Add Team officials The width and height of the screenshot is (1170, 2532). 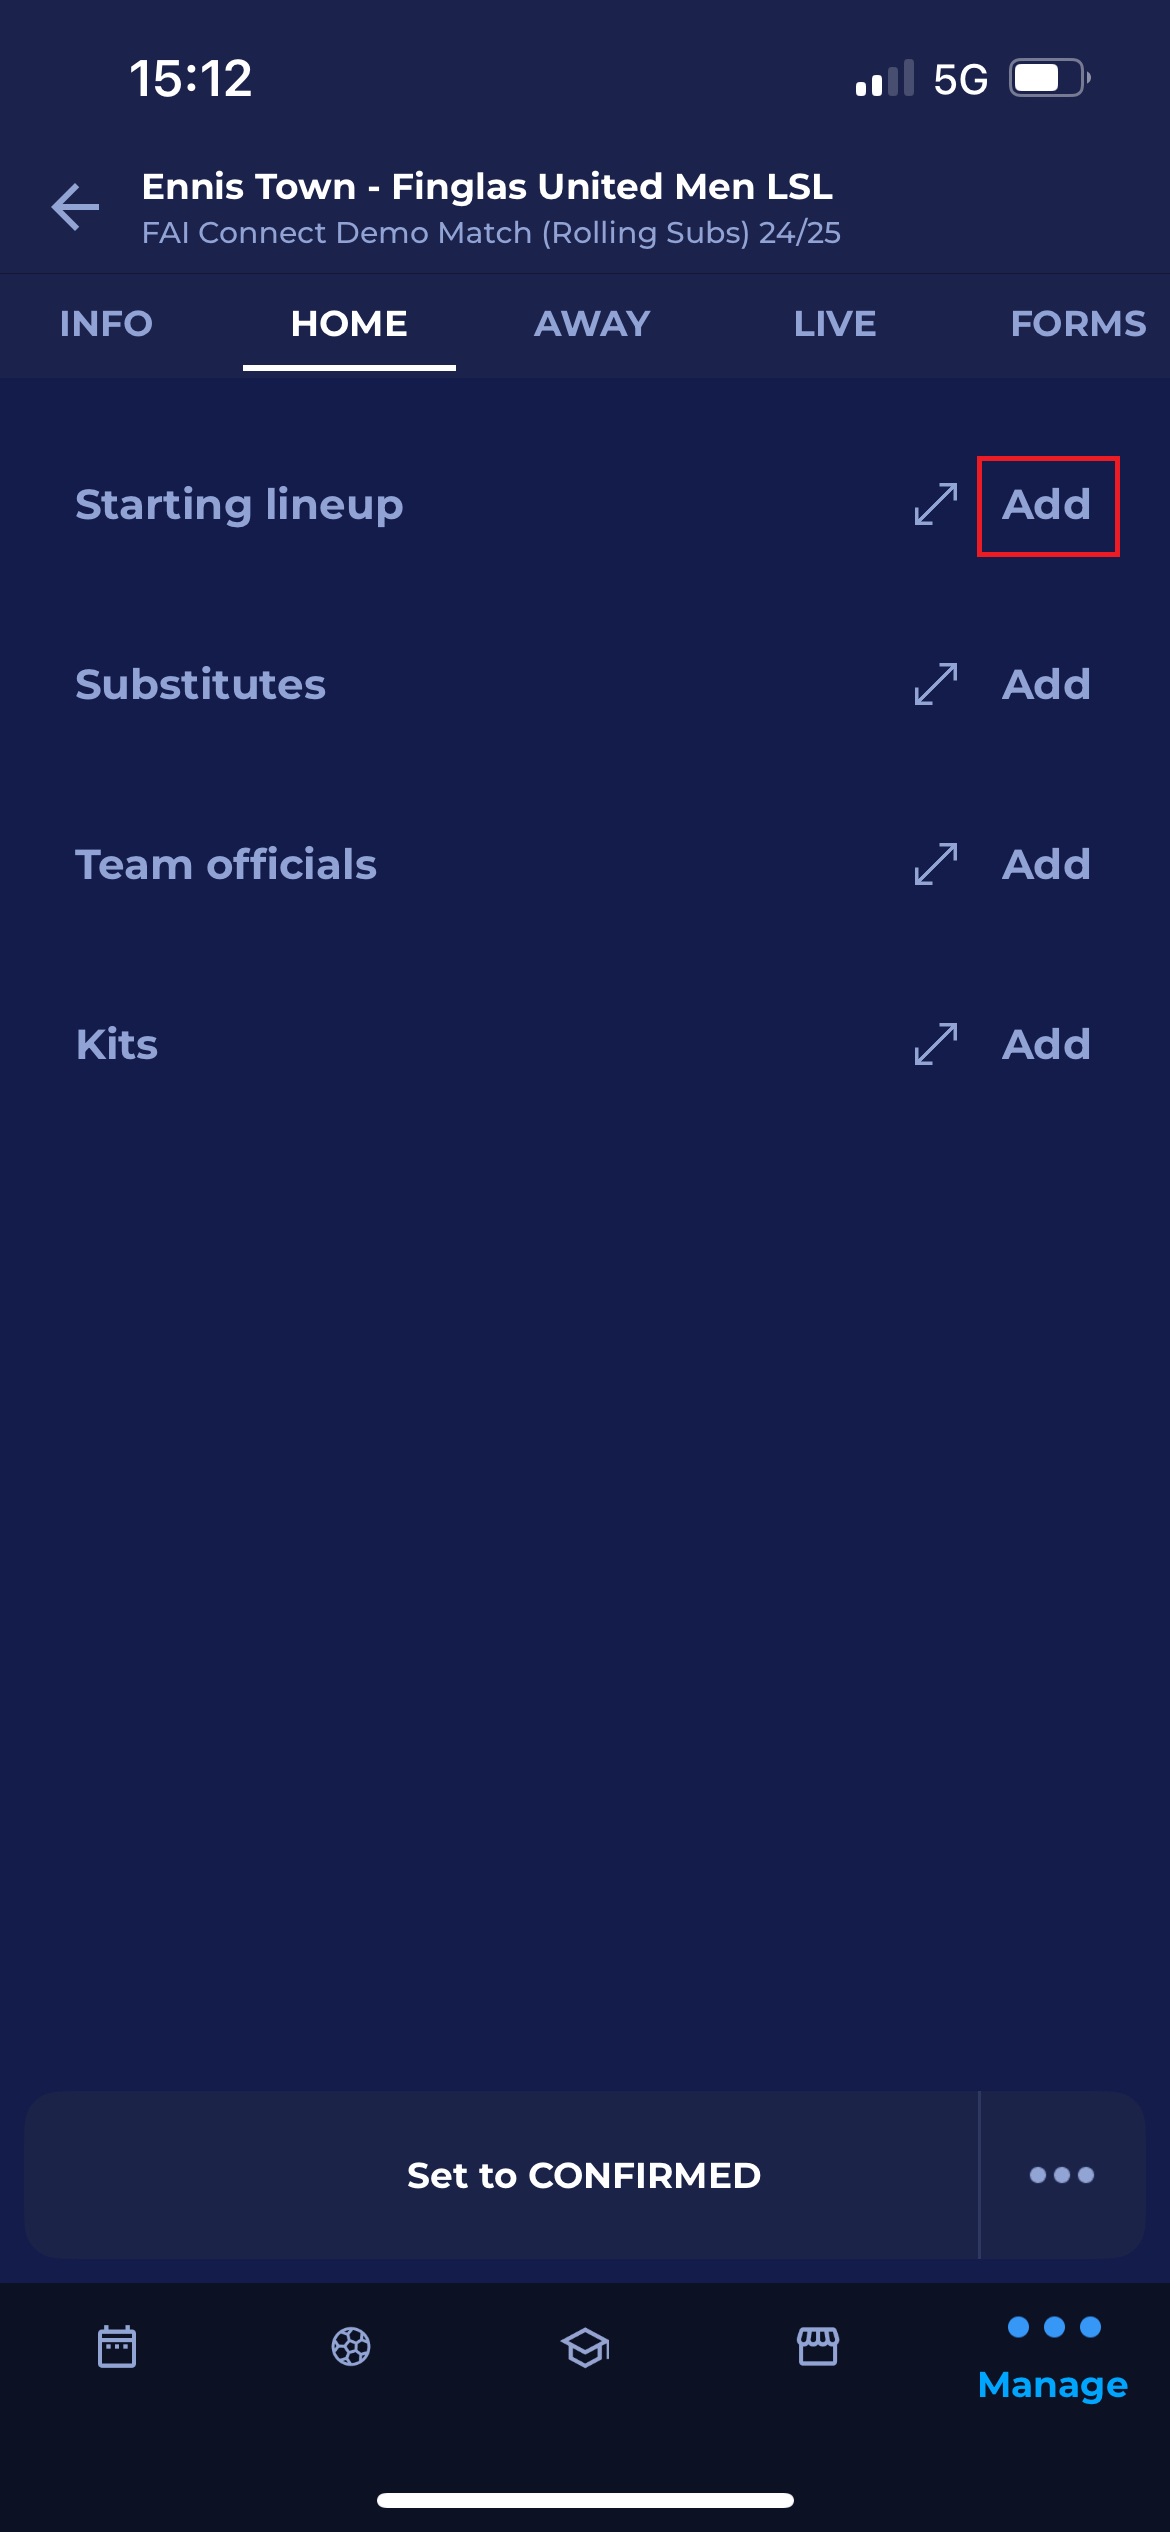click(x=1047, y=865)
